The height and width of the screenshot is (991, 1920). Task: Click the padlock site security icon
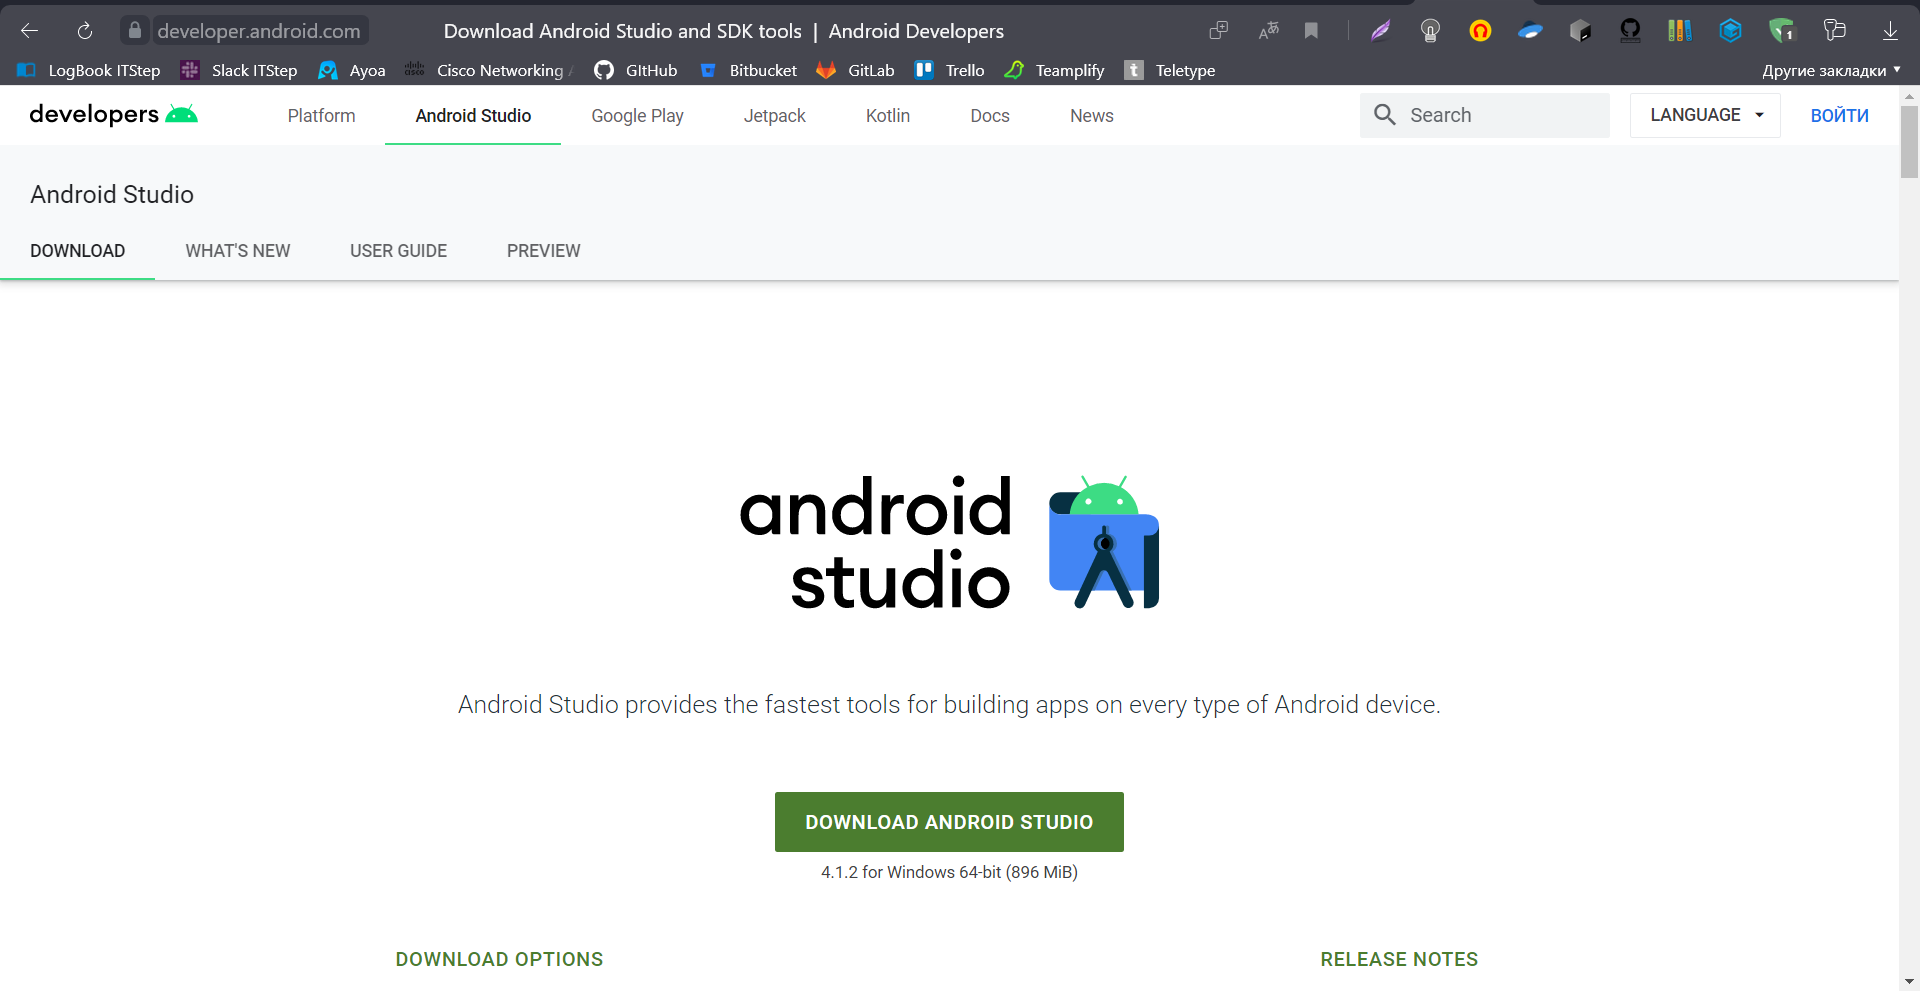point(135,30)
